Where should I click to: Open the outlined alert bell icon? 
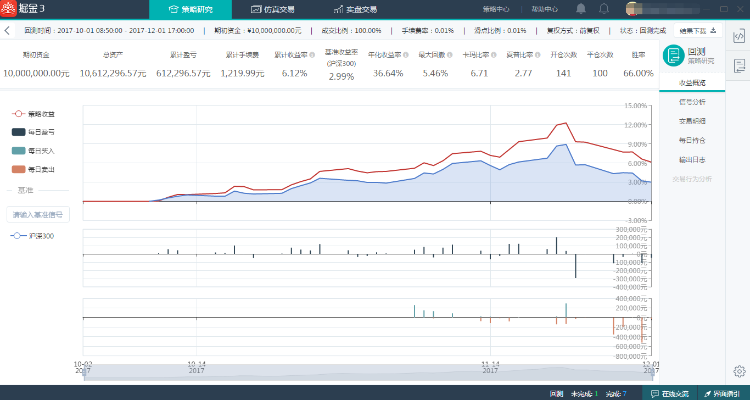click(x=604, y=9)
